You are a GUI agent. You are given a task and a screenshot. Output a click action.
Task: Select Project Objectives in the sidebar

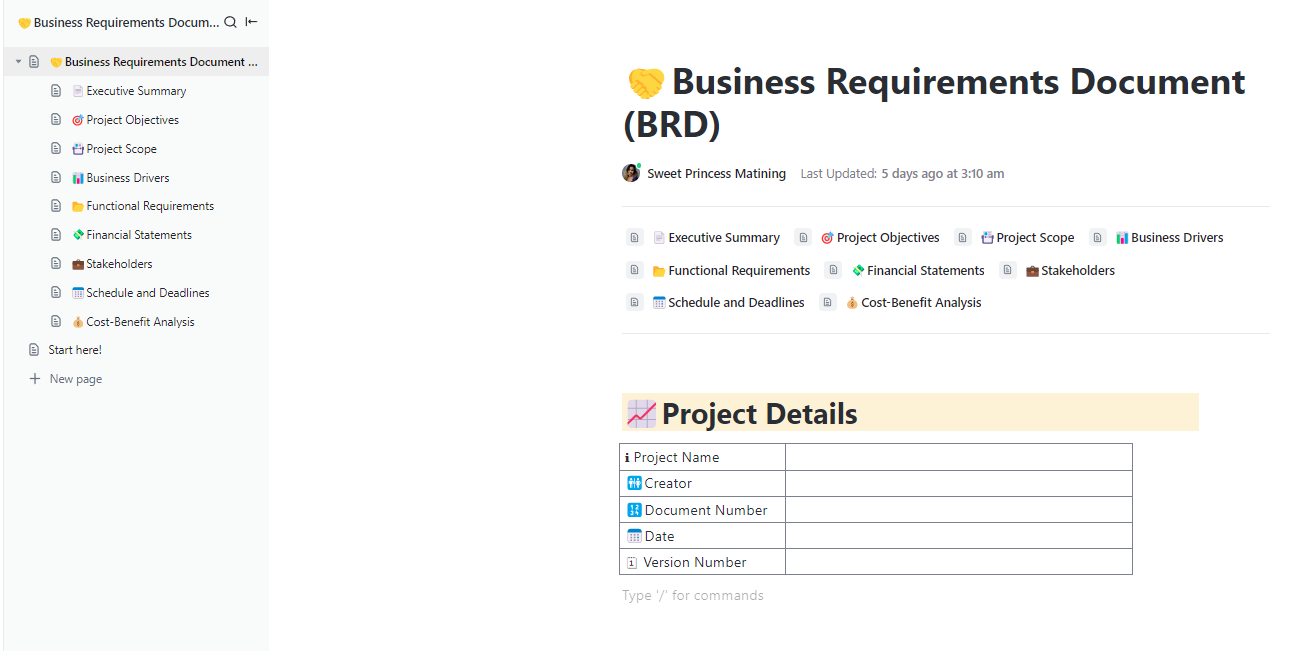click(132, 120)
